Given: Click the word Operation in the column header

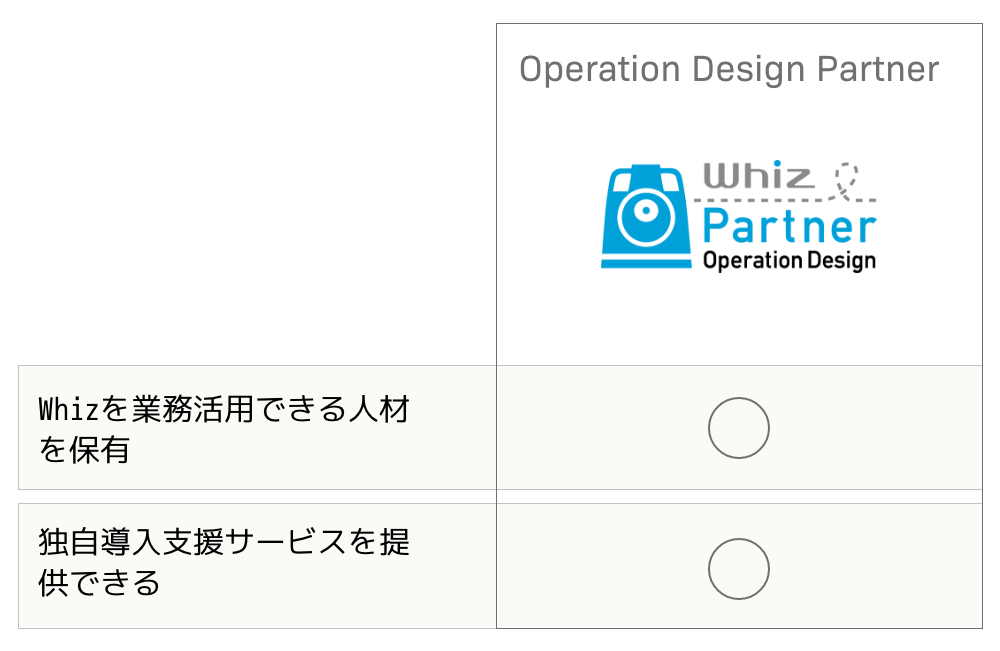Looking at the screenshot, I should point(600,69).
